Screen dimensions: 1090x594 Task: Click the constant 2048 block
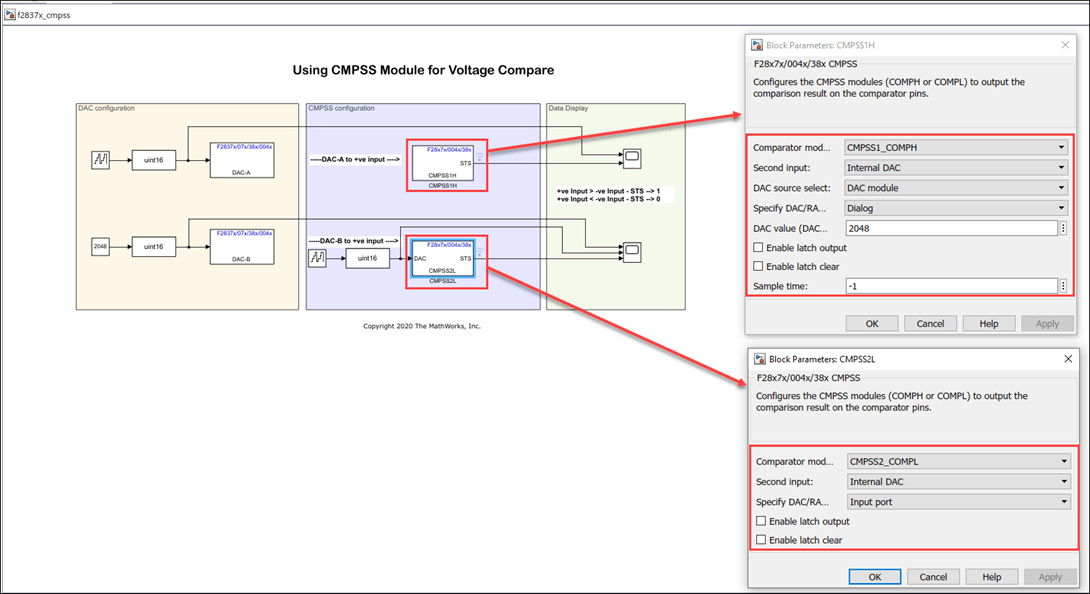coord(101,246)
